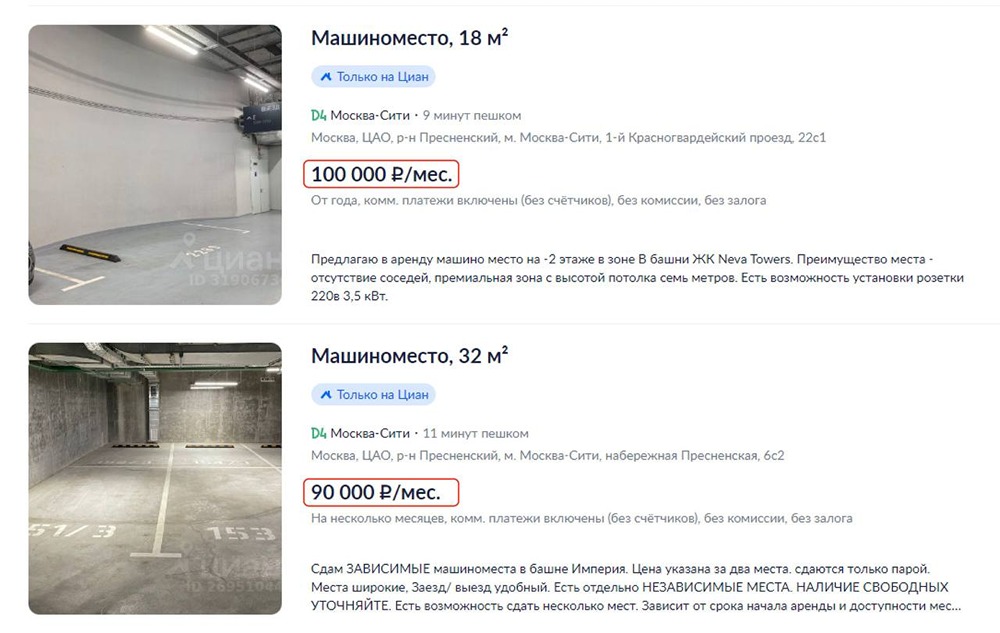Select building number 6с2 in the address
Screen dimensions: 1000x633
point(769,456)
